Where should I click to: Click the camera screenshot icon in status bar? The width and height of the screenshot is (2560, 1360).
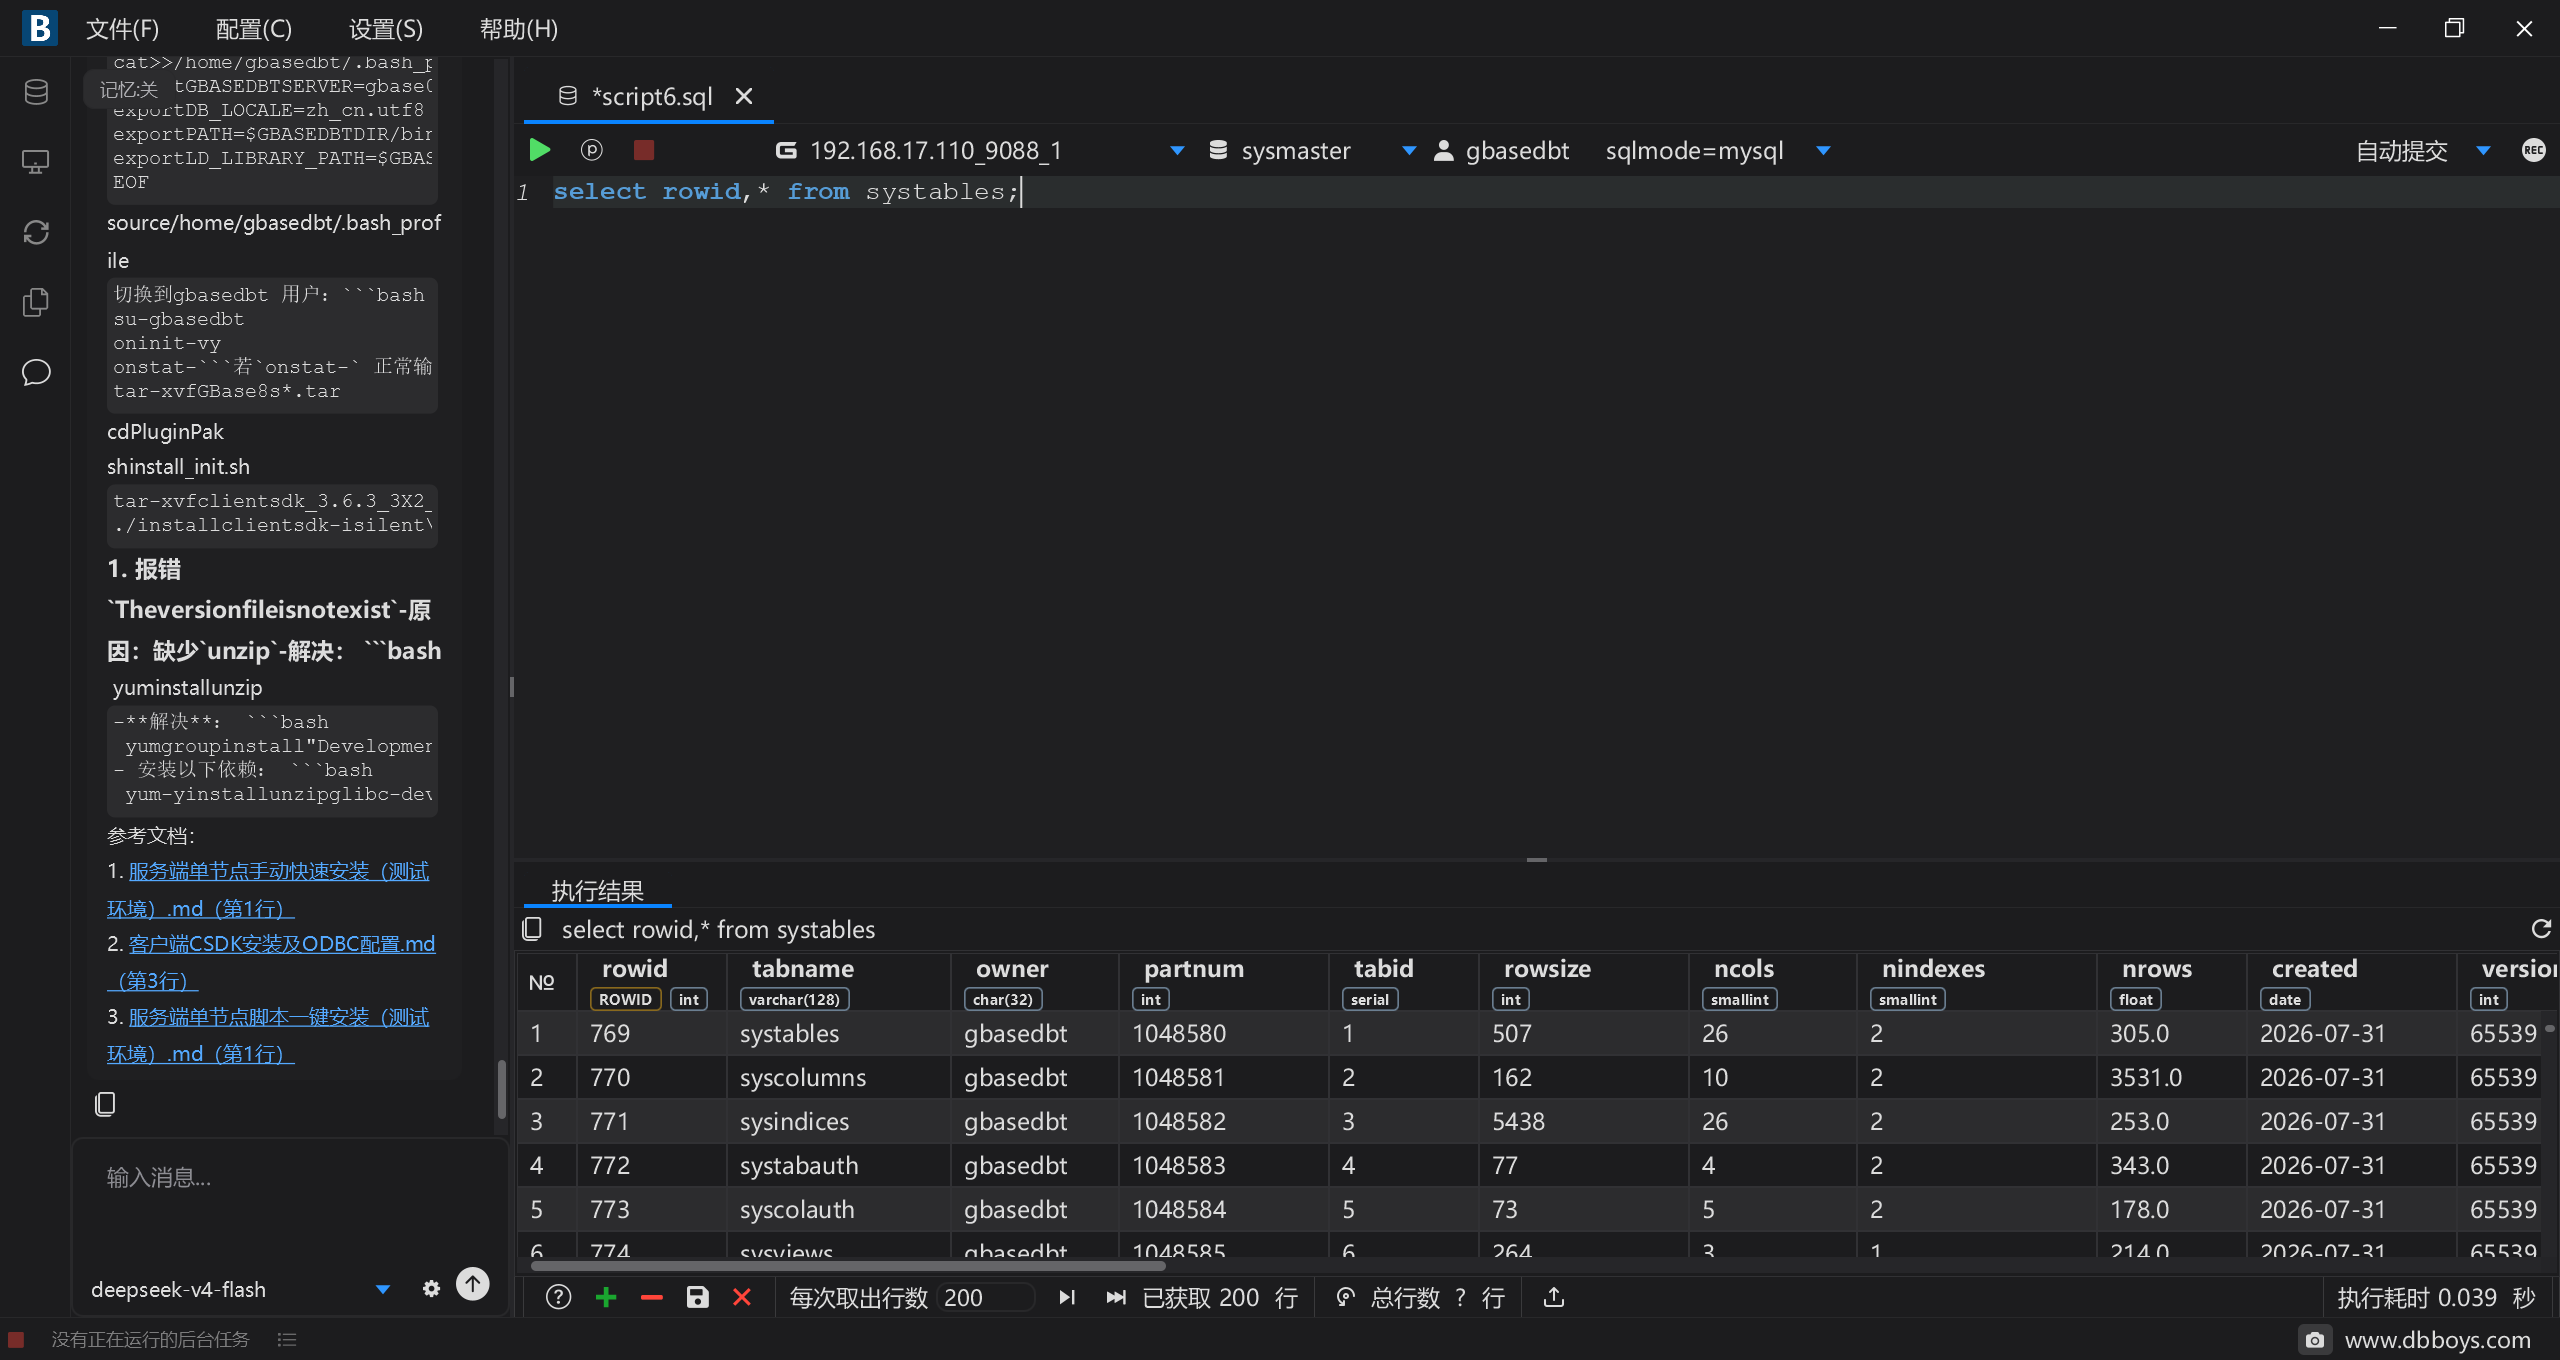pyautogui.click(x=2314, y=1339)
